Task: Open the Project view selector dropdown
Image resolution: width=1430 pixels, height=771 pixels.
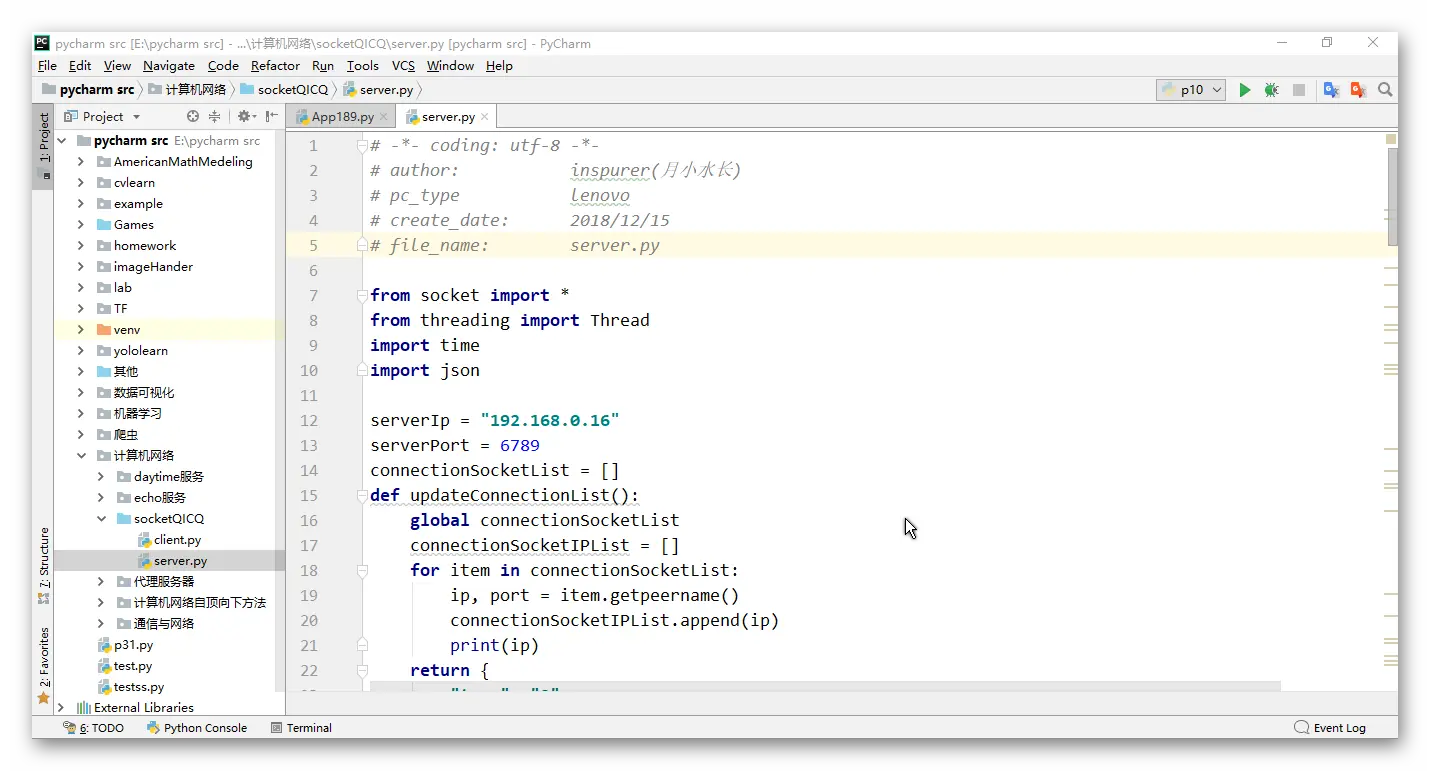Action: pyautogui.click(x=102, y=117)
